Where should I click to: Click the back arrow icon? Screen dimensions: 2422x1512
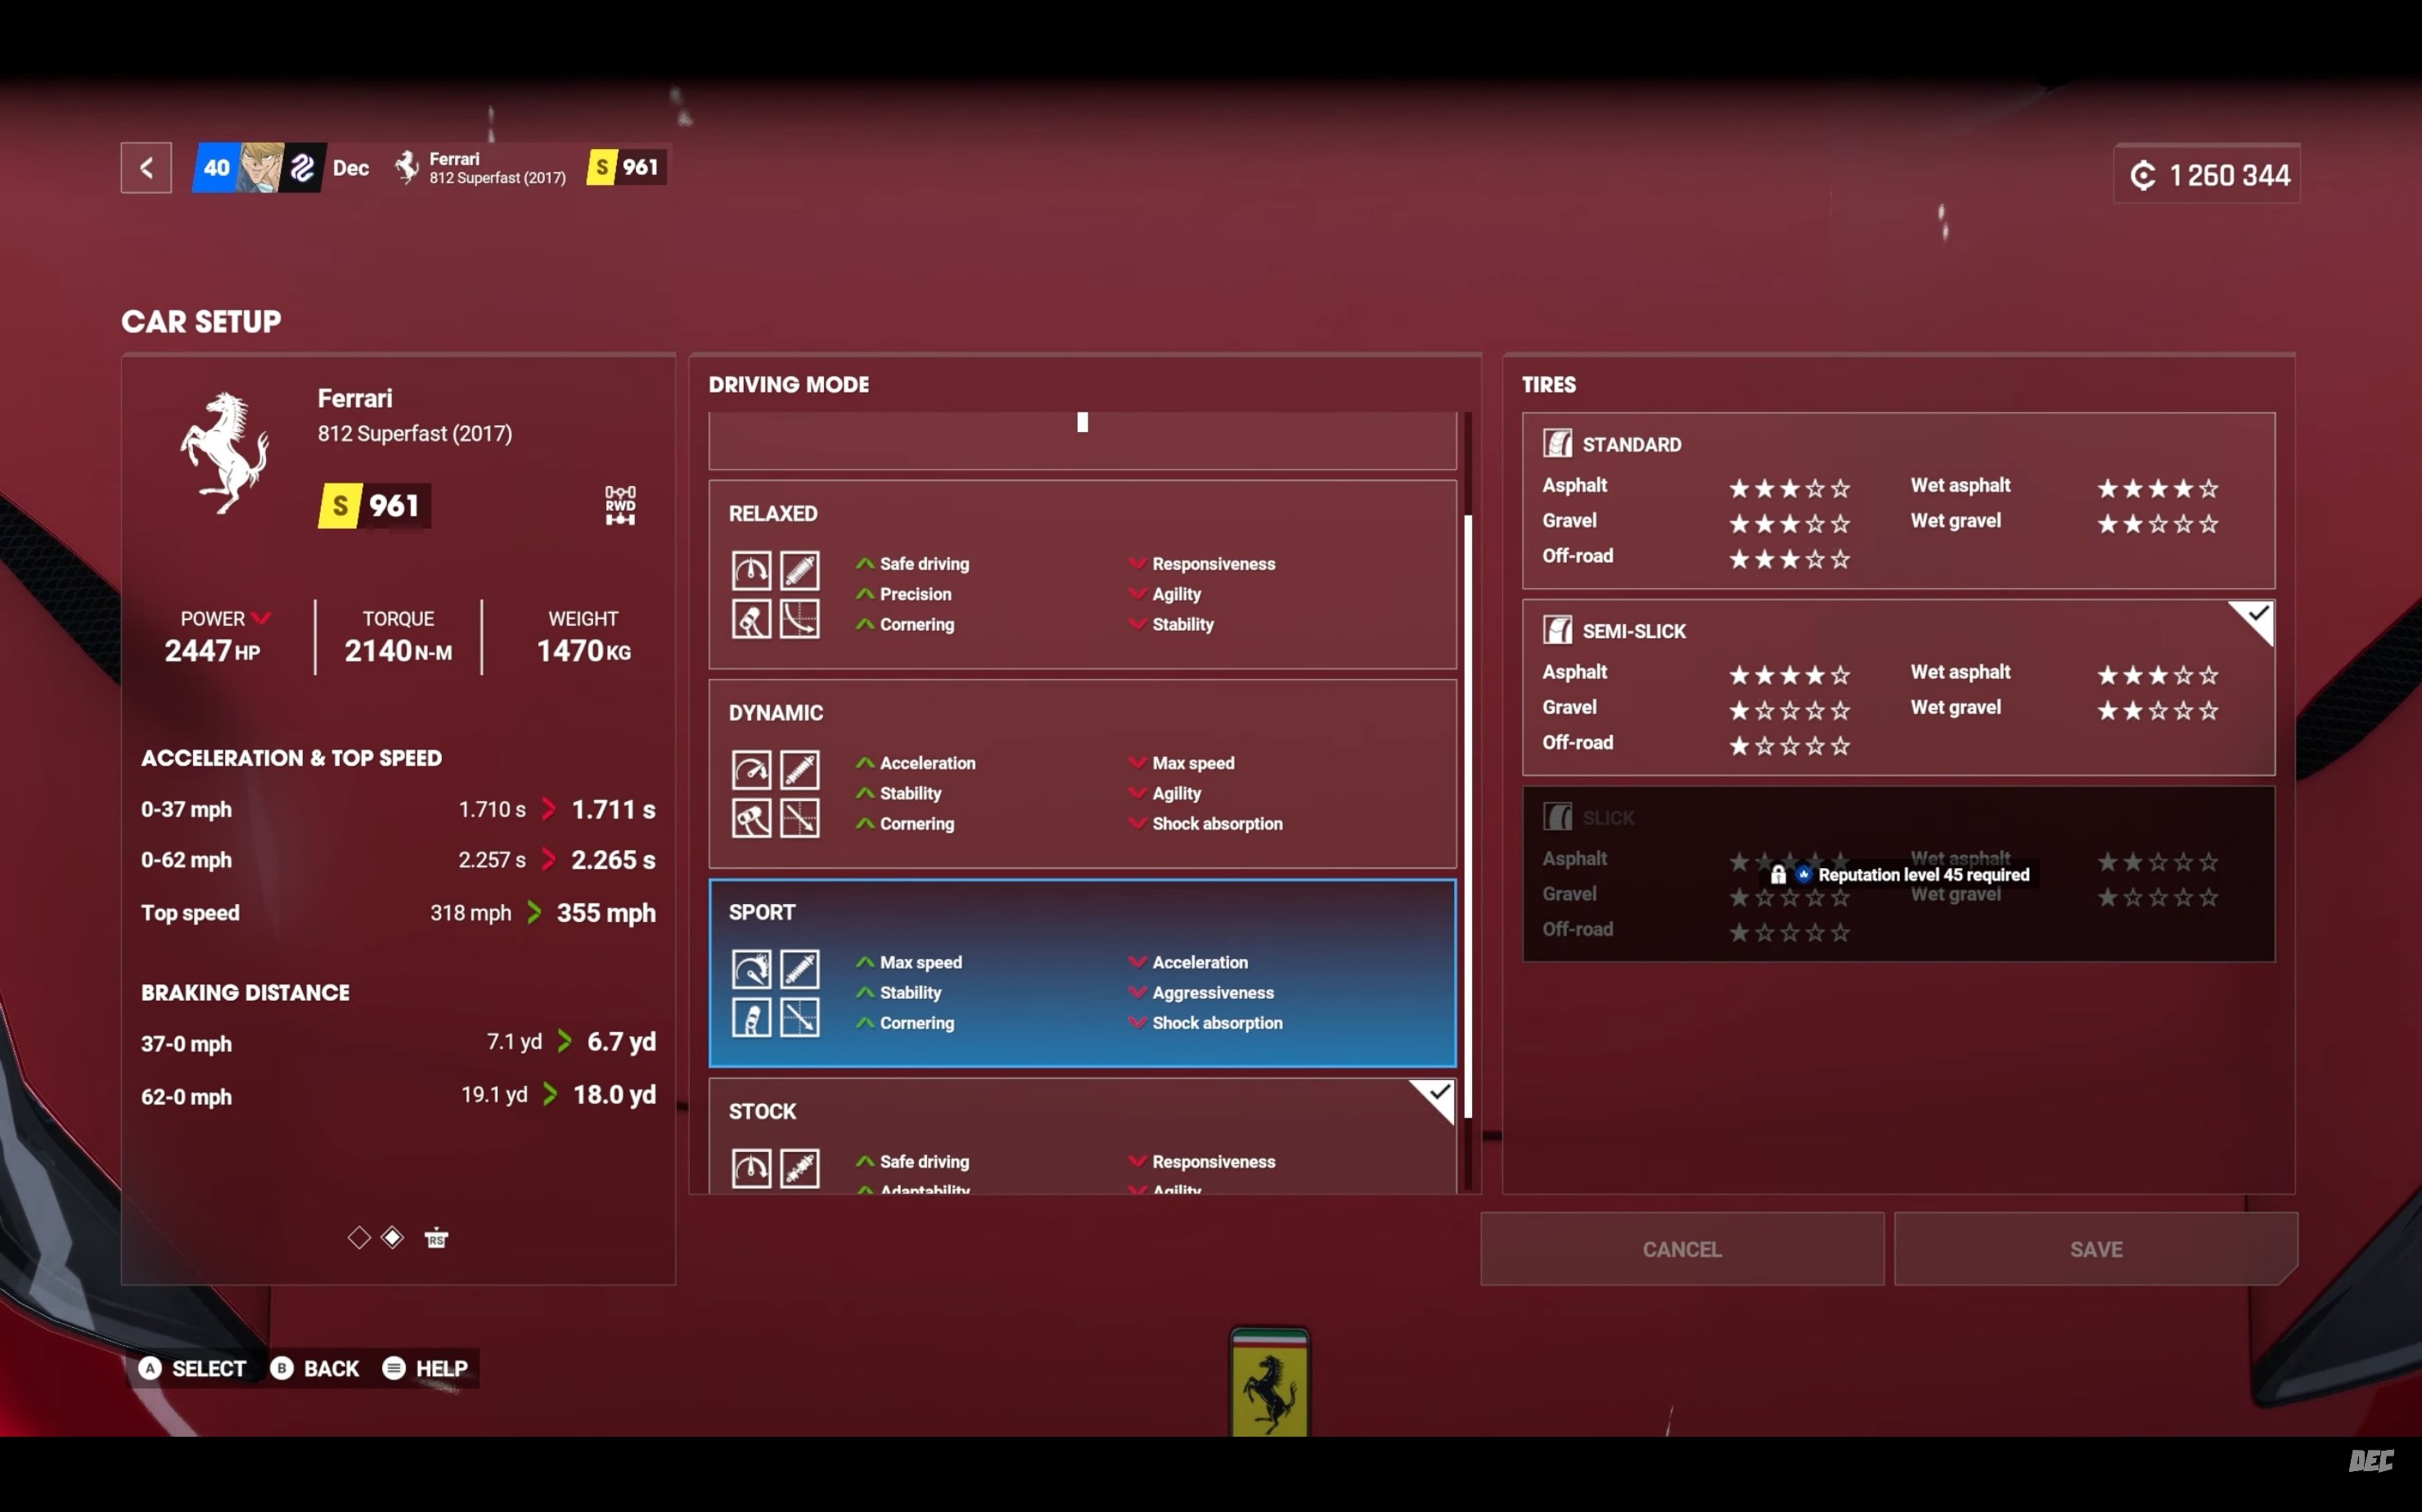click(146, 167)
